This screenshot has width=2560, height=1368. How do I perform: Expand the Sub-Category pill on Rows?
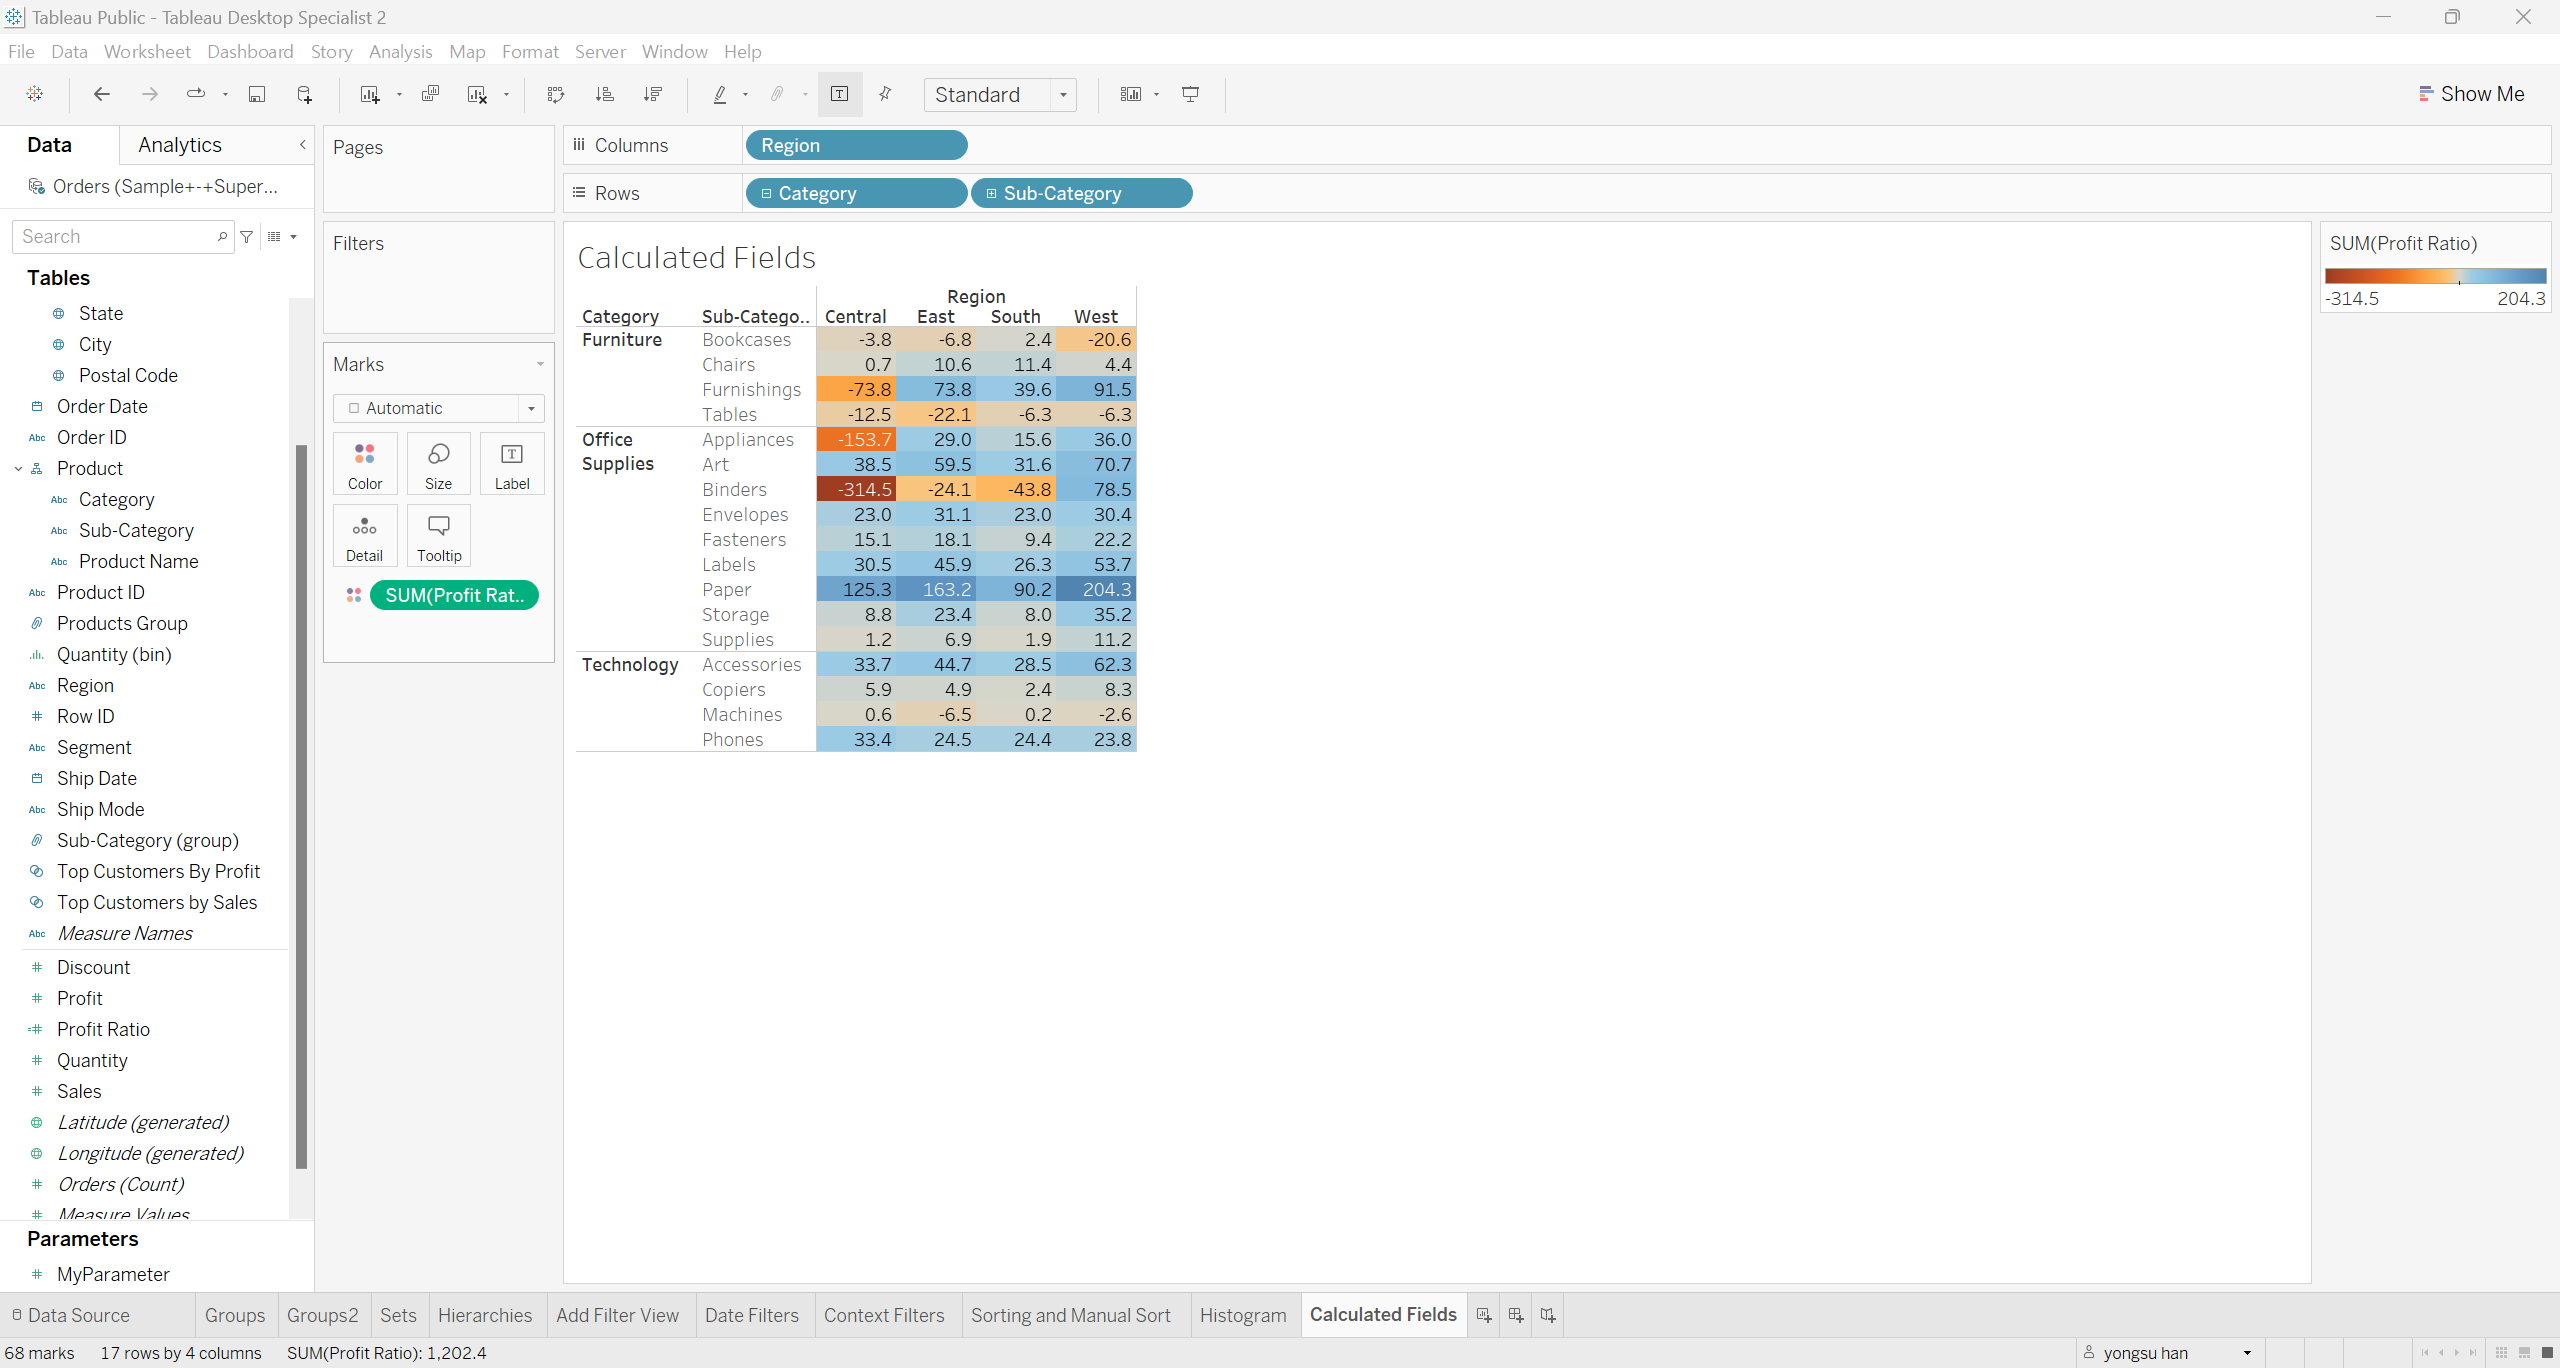click(991, 194)
